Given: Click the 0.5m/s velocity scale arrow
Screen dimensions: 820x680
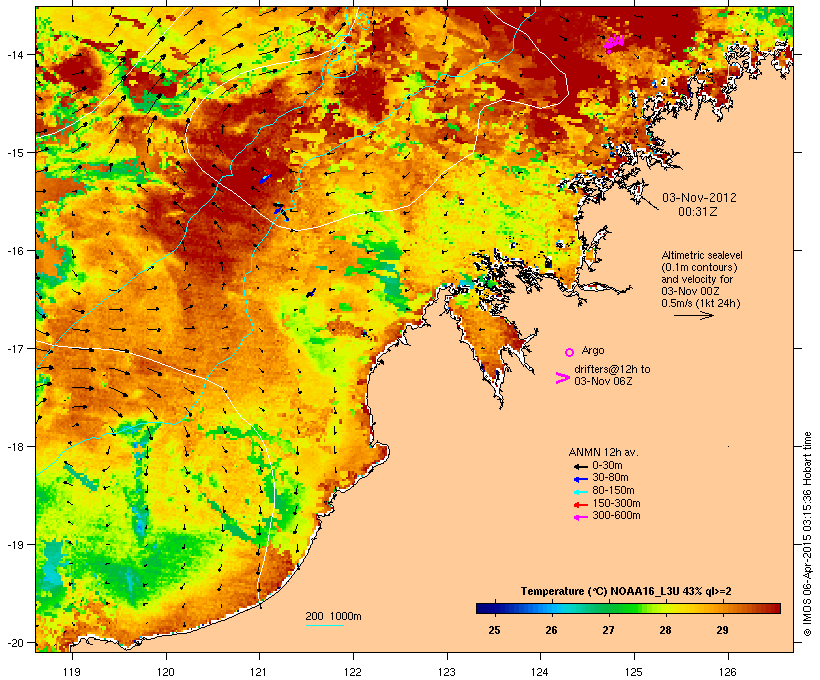Looking at the screenshot, I should pos(693,315).
